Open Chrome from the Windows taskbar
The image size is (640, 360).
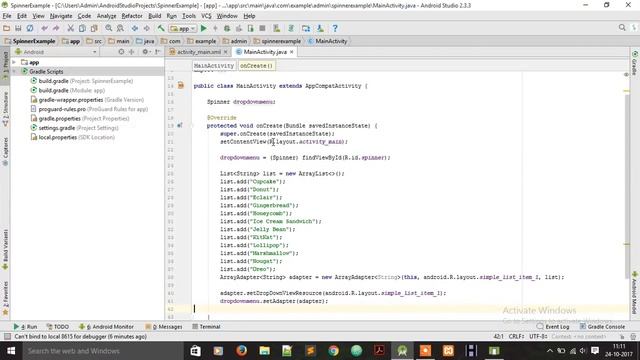tap(333, 351)
